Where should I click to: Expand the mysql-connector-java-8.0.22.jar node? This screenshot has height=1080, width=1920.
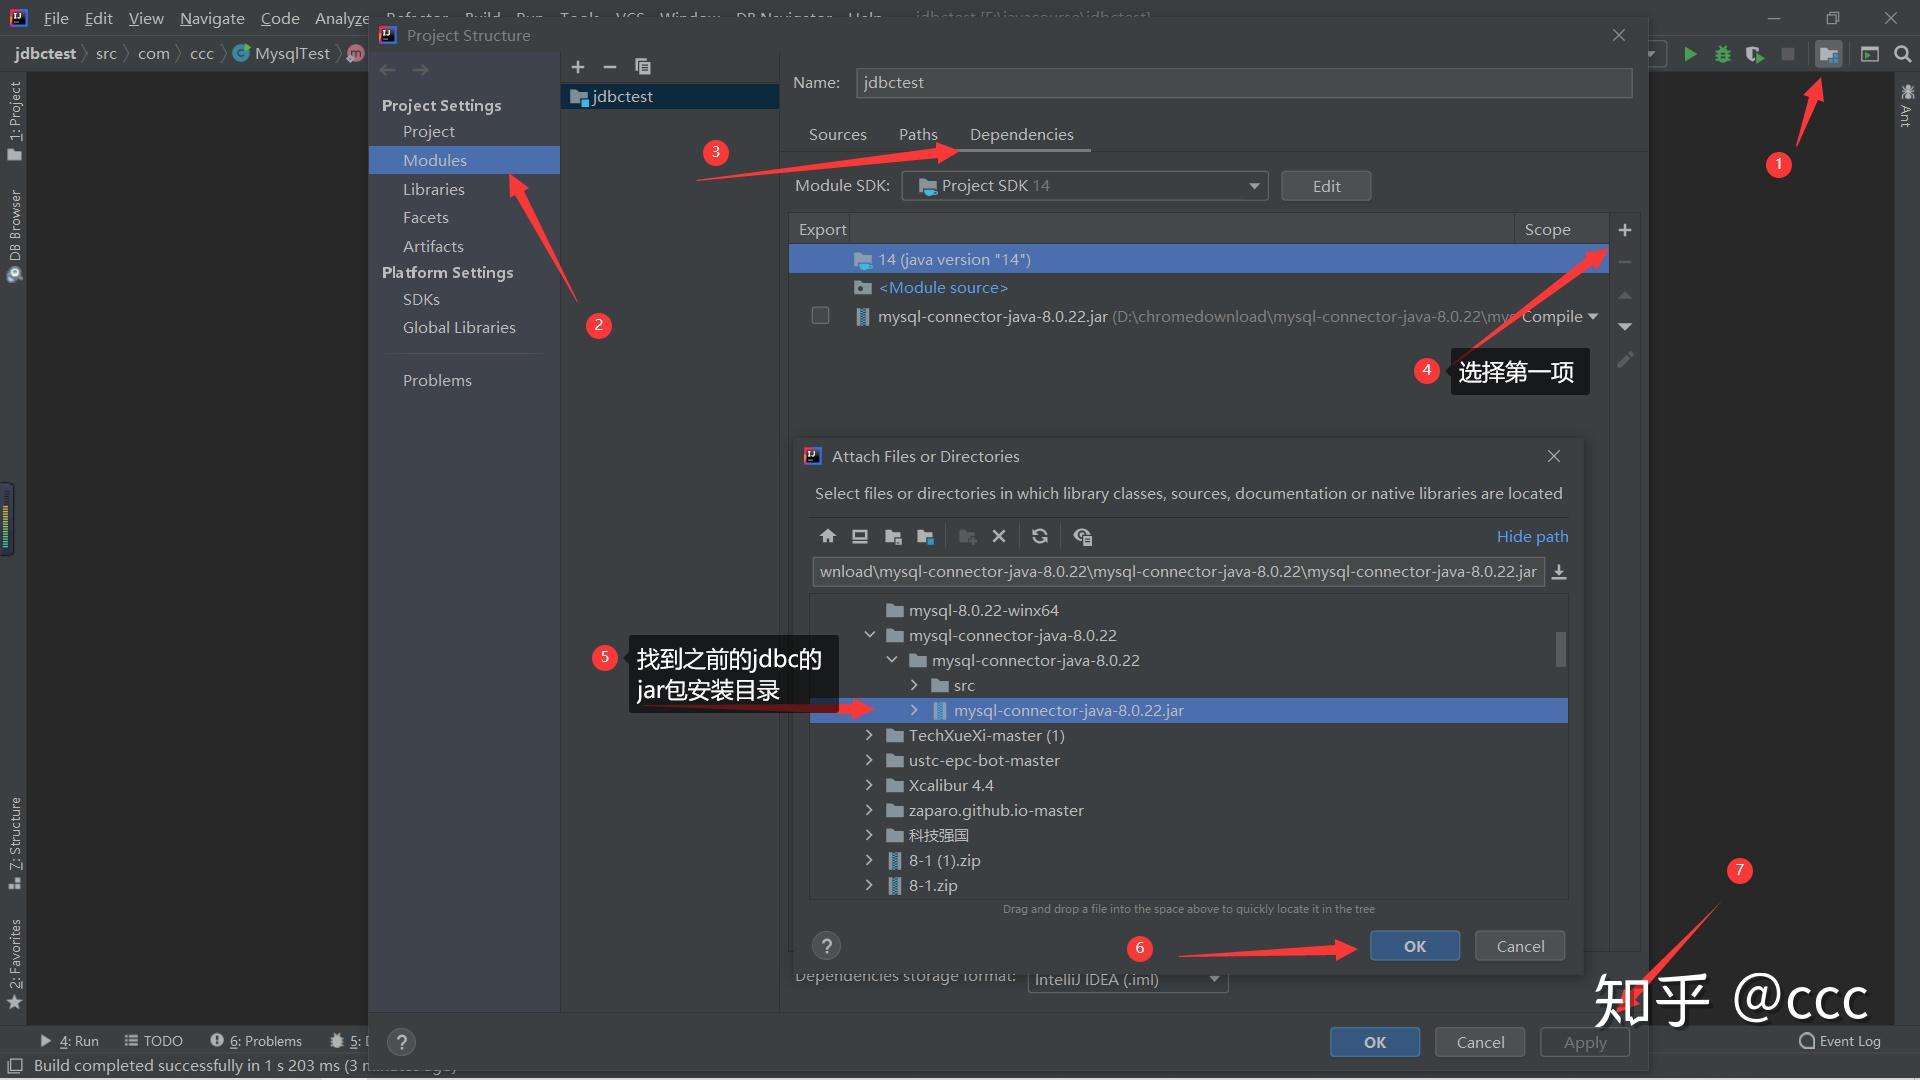point(914,710)
